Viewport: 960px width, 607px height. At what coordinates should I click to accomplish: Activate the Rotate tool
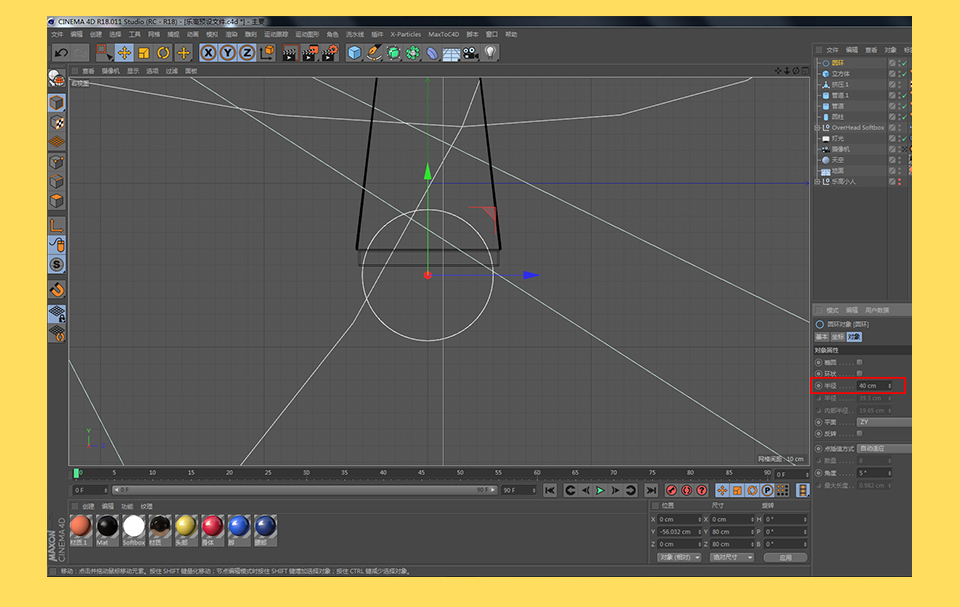[163, 53]
